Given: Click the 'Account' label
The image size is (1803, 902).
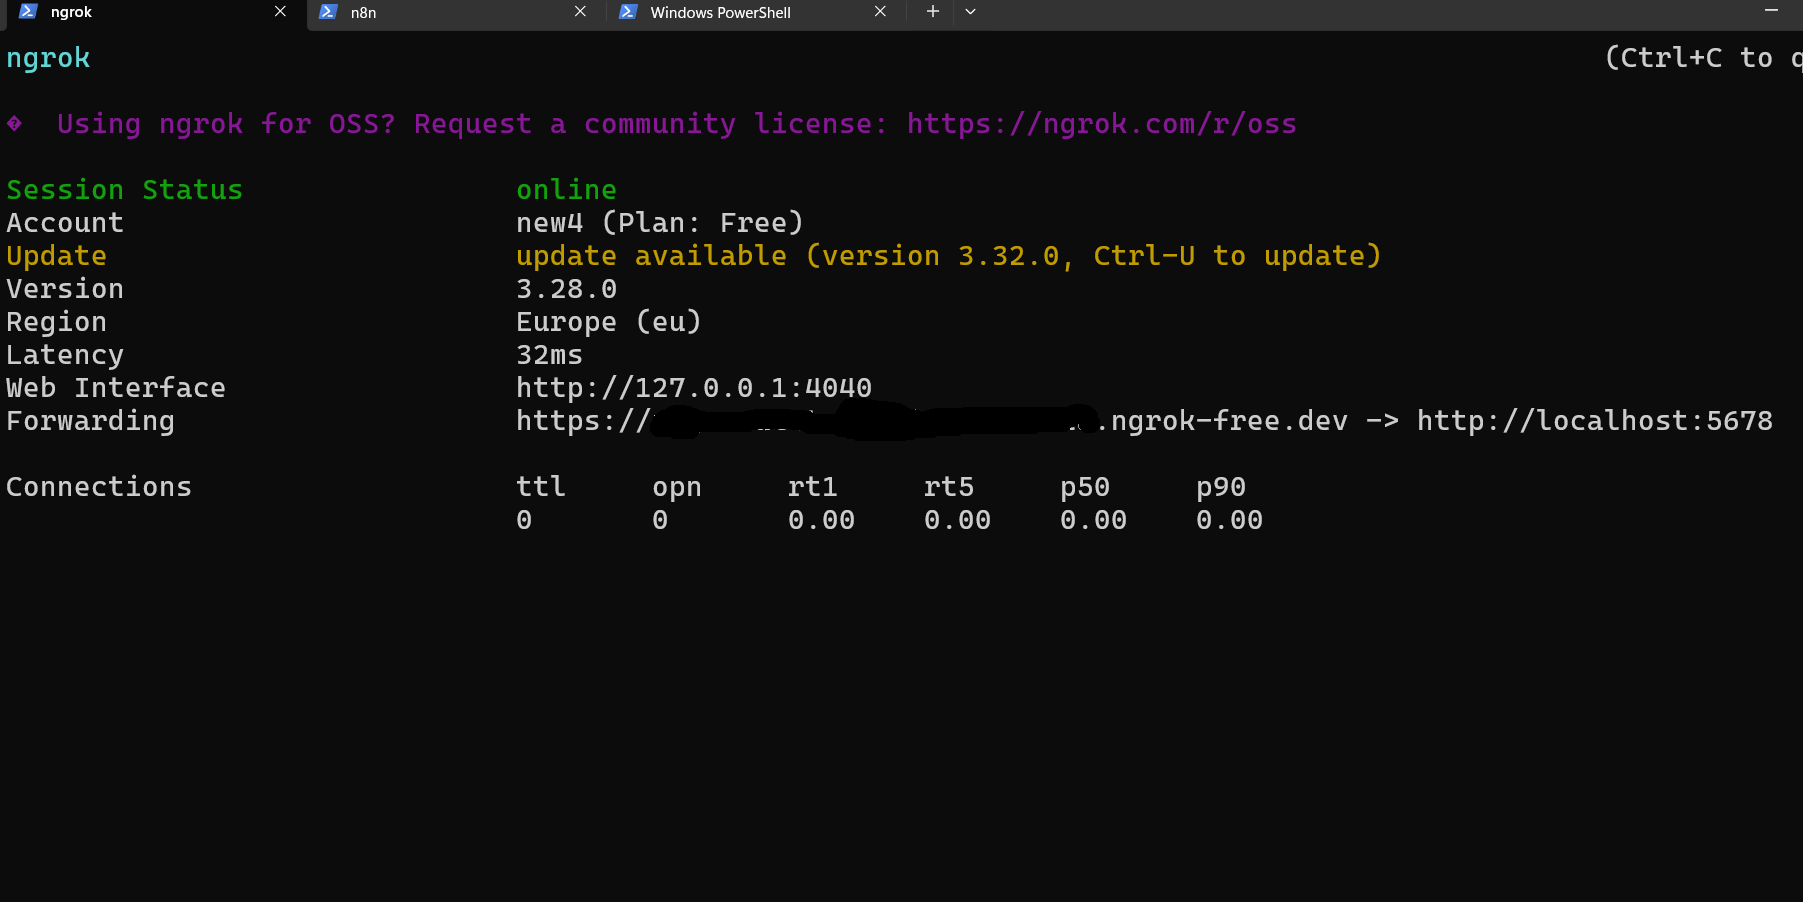Looking at the screenshot, I should pos(65,223).
